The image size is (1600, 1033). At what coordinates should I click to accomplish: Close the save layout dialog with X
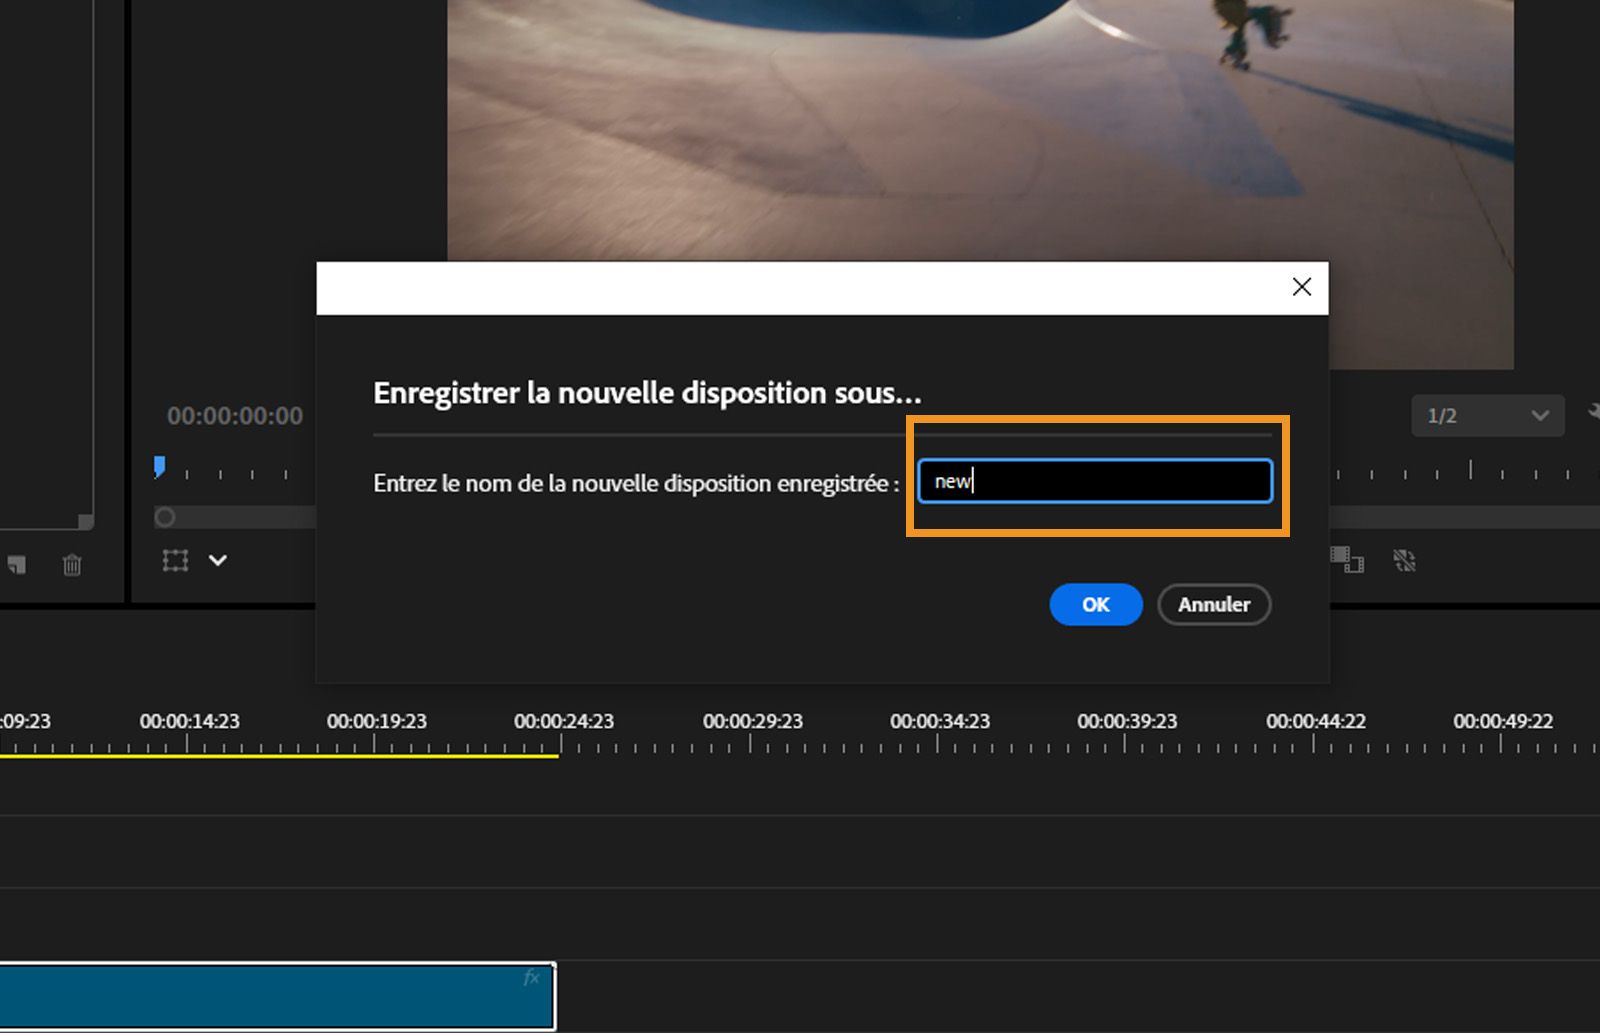pyautogui.click(x=1301, y=287)
